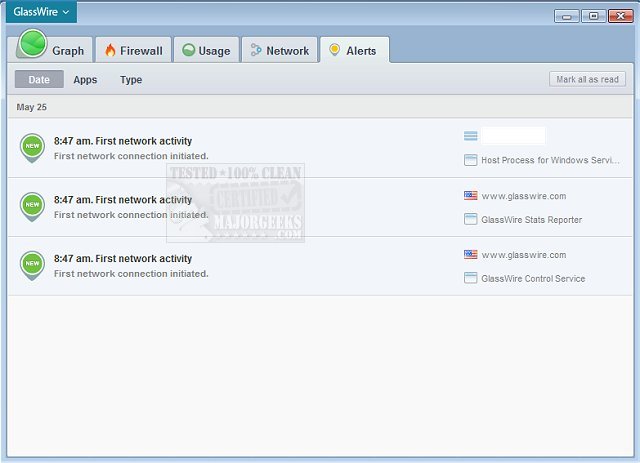Select first alert's 'First network activity' title
Viewport: 640px width, 463px height.
(x=144, y=141)
